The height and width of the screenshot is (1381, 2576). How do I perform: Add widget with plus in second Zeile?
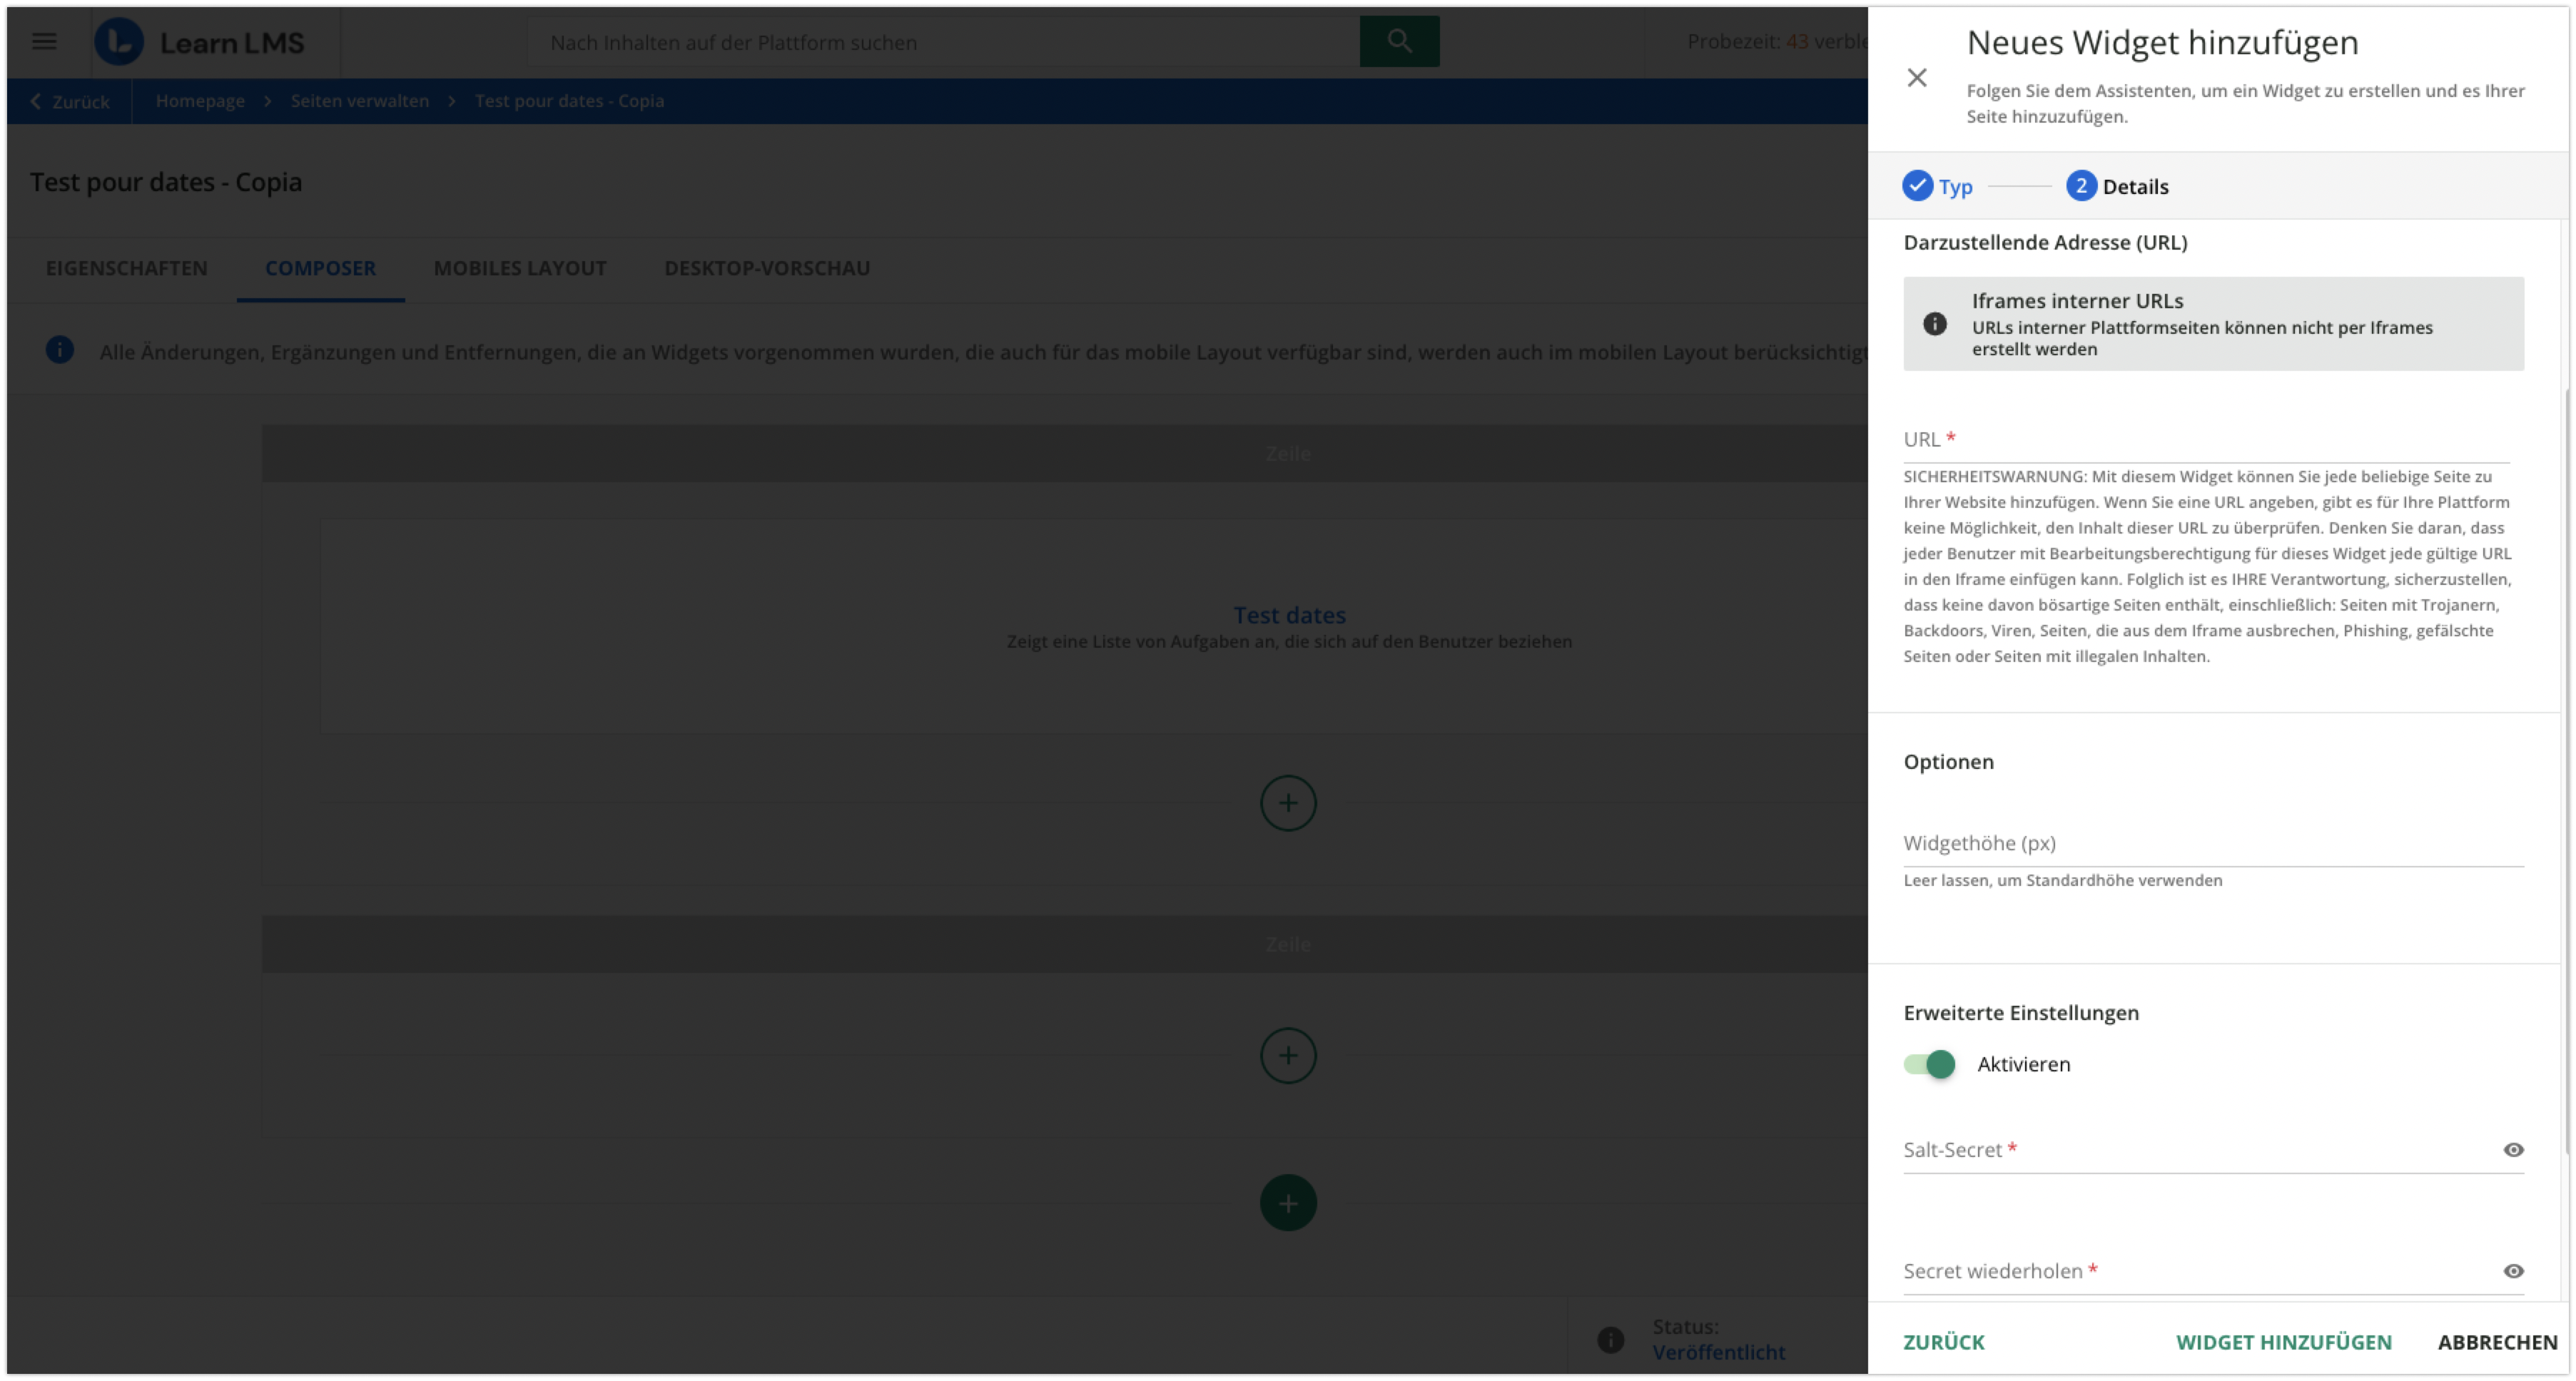(x=1288, y=1055)
